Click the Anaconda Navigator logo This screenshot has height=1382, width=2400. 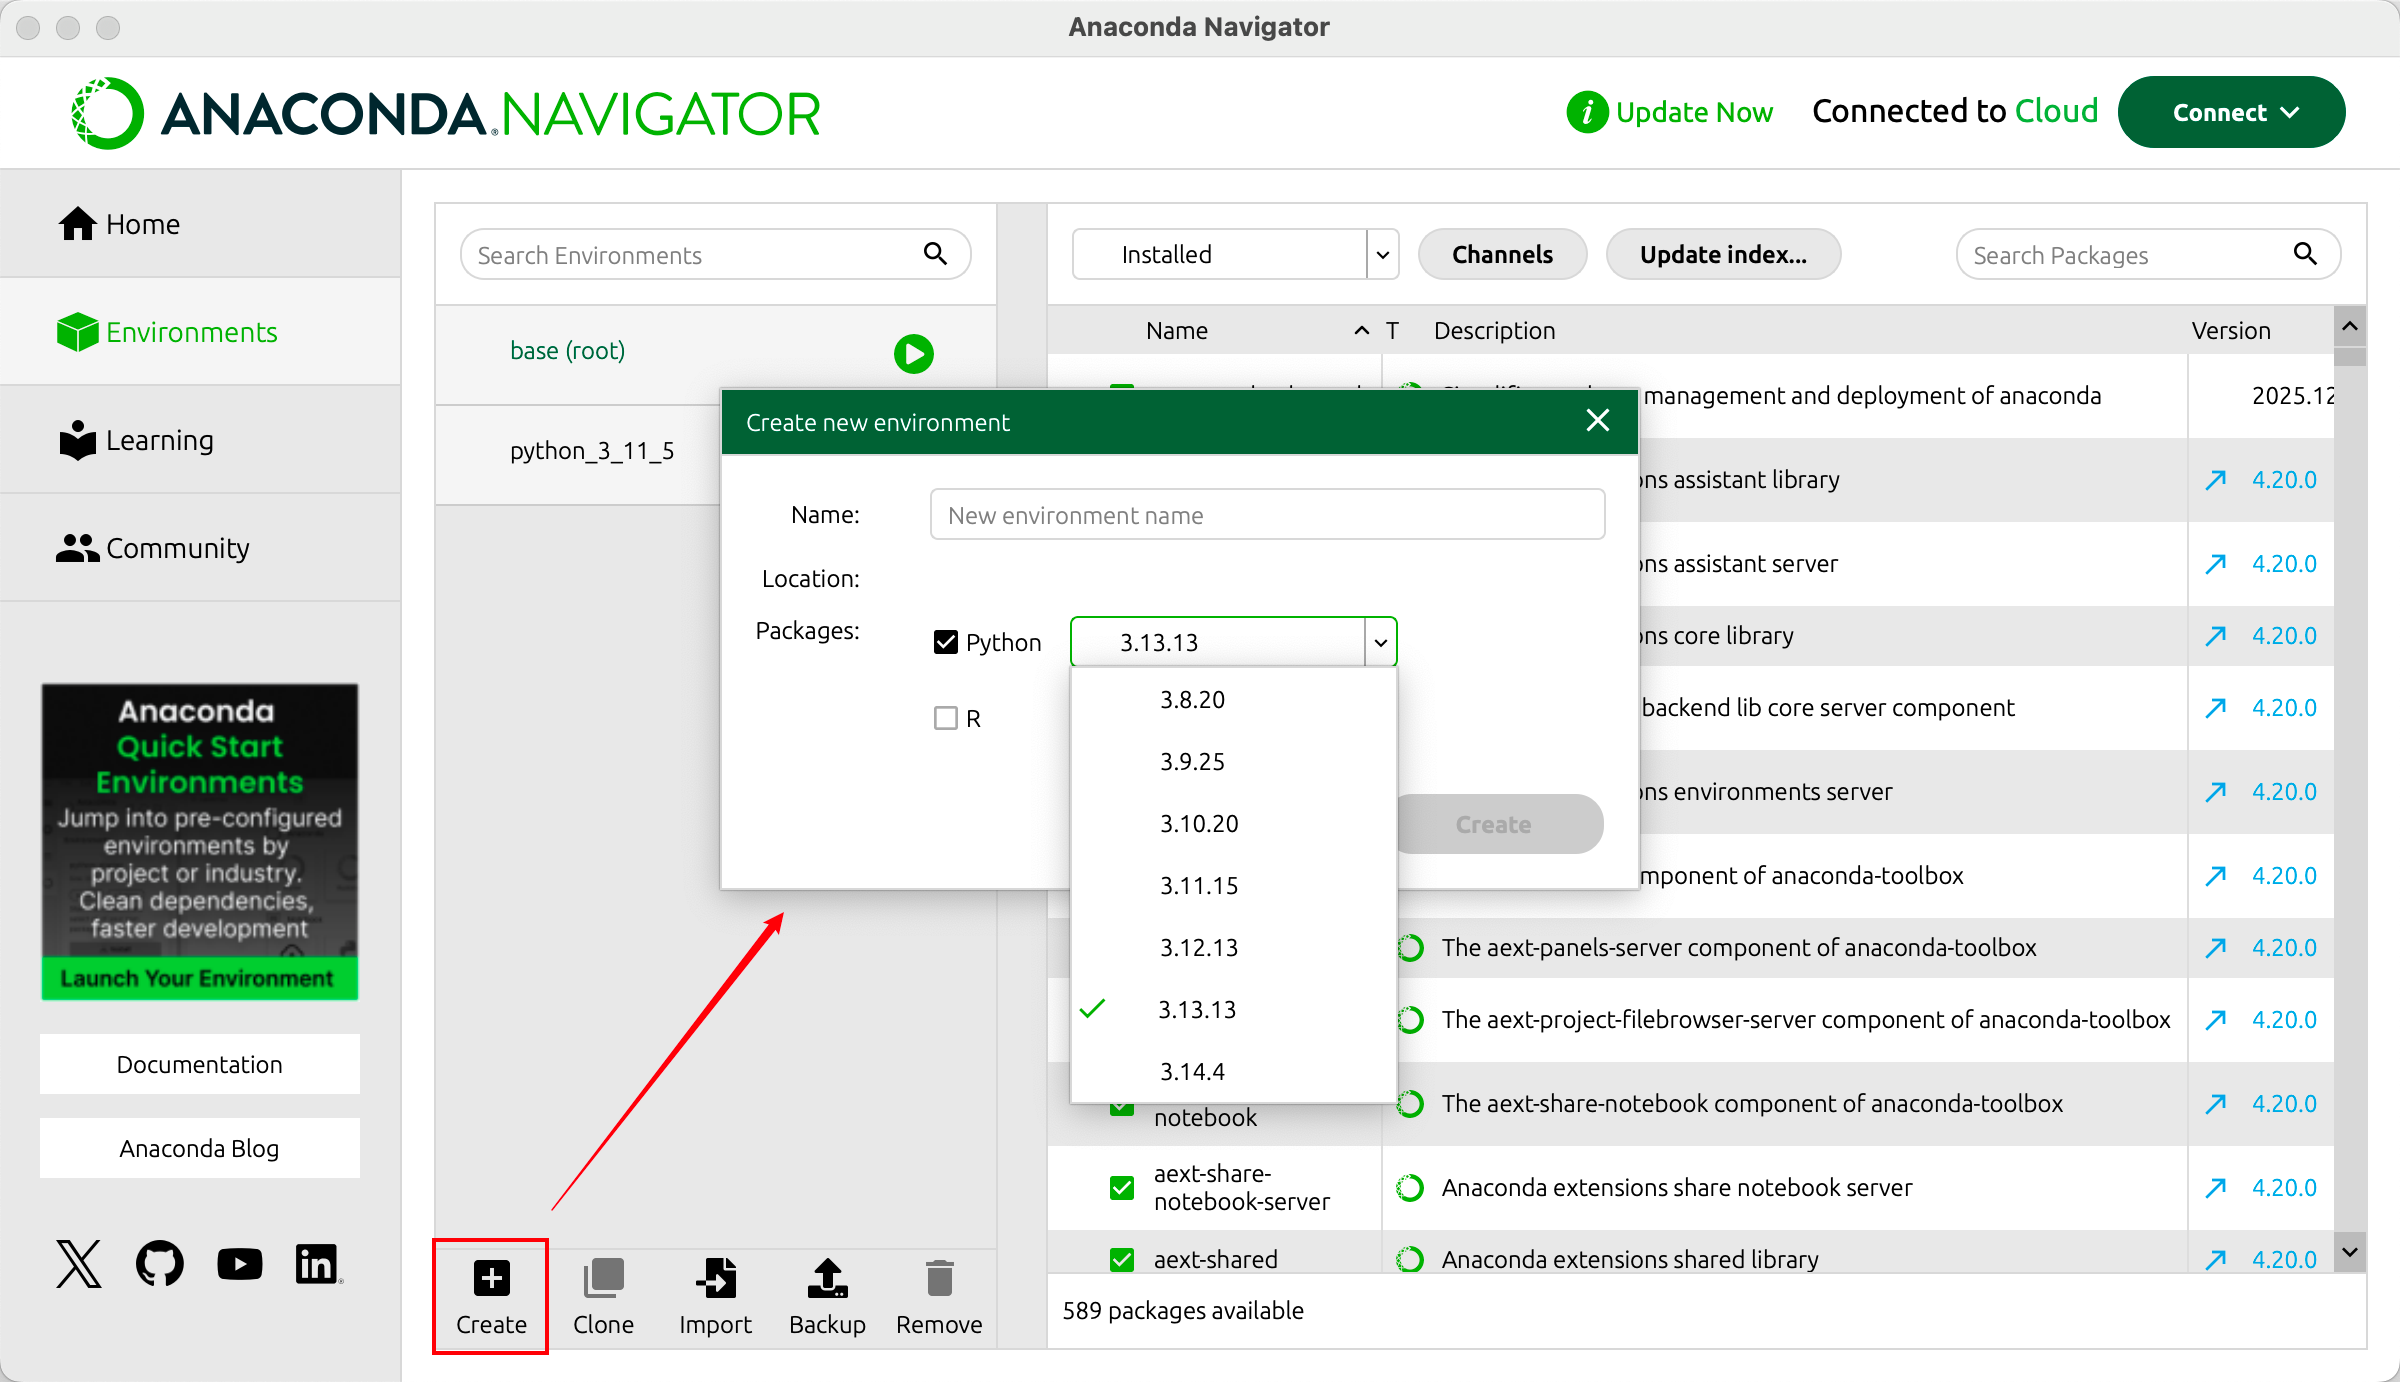(x=445, y=113)
